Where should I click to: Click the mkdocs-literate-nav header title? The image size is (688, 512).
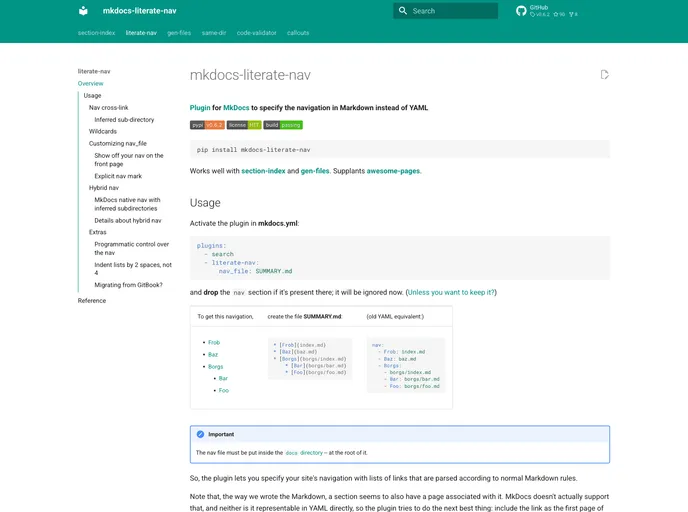[x=140, y=11]
